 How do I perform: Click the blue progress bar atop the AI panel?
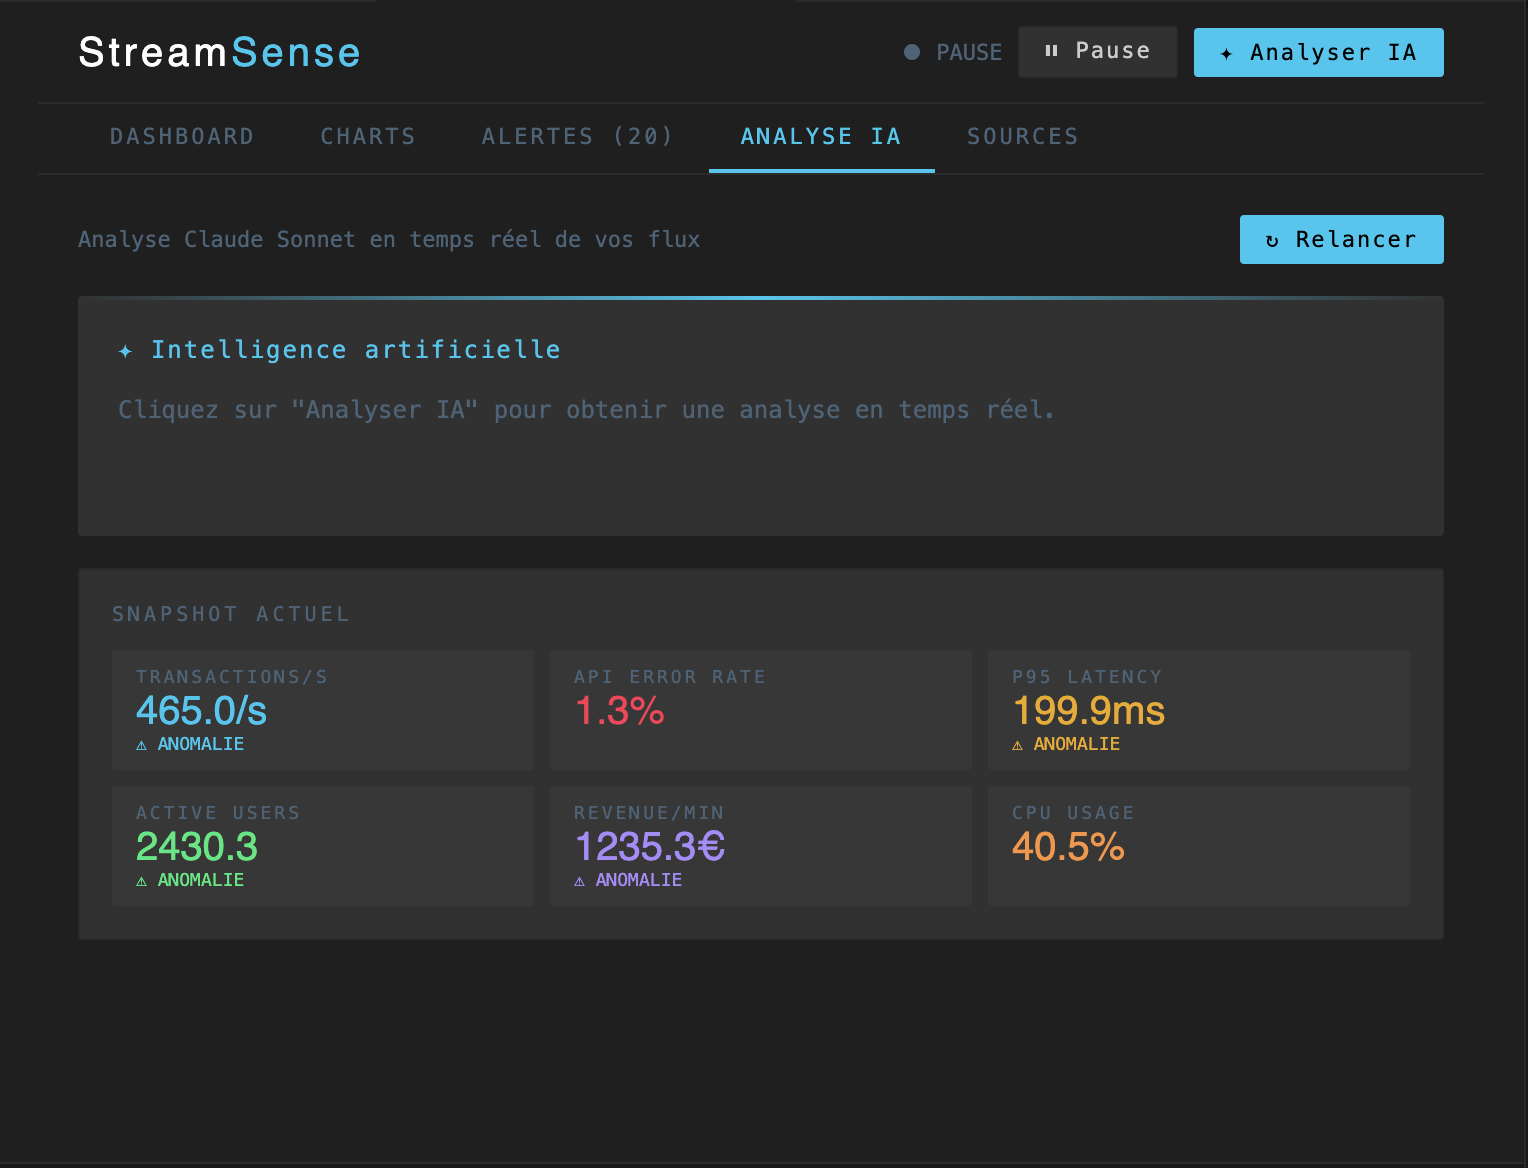(x=760, y=296)
